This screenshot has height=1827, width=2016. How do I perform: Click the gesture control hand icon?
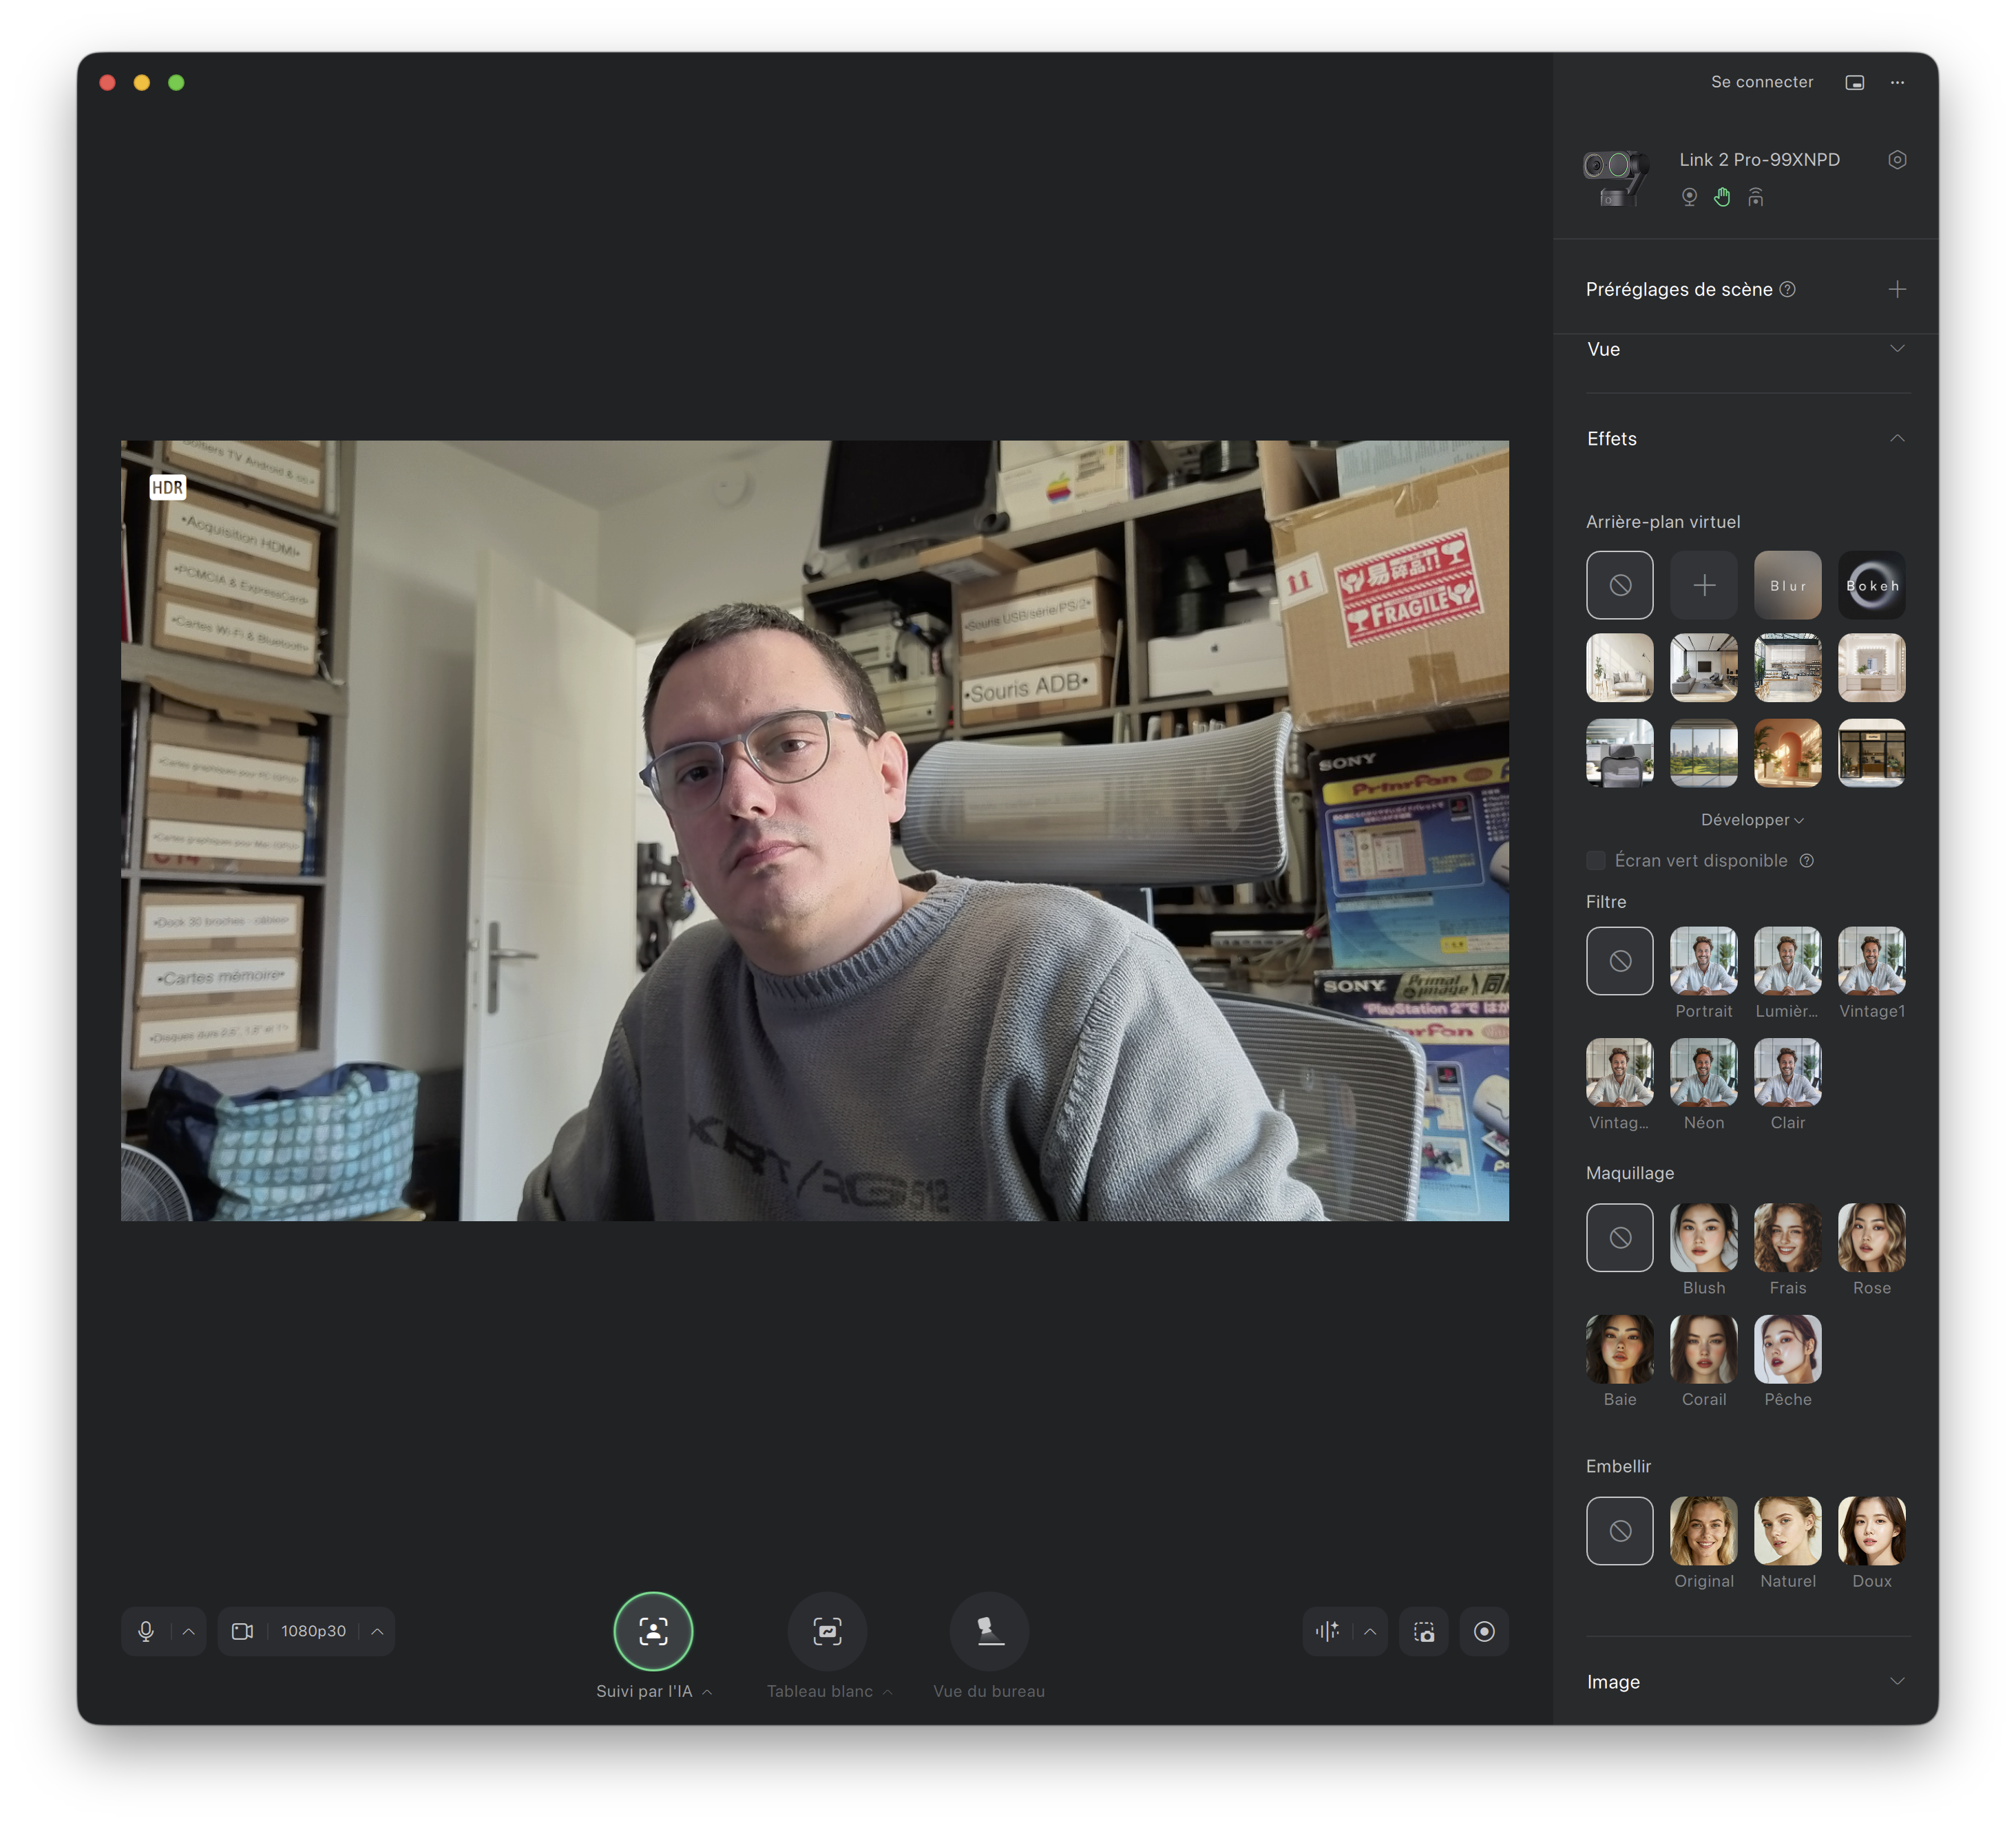coord(1722,197)
